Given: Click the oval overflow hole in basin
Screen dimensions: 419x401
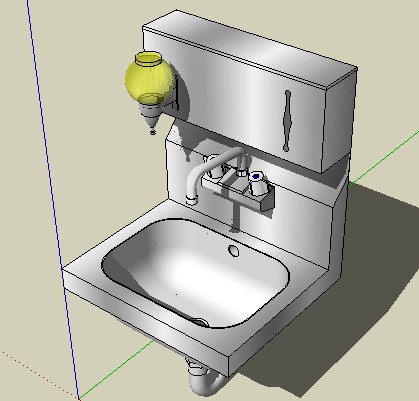Looking at the screenshot, I should (x=234, y=251).
